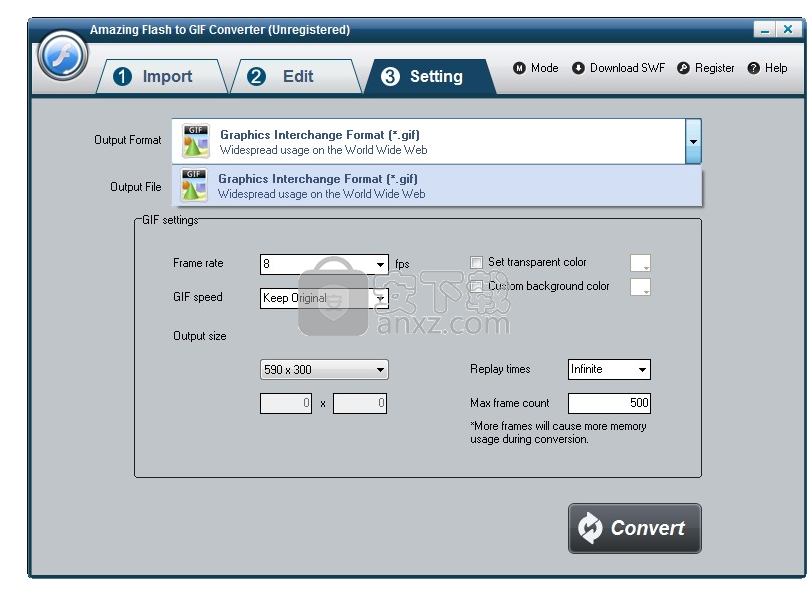812x595 pixels.
Task: Click the Convert button
Action: click(634, 528)
